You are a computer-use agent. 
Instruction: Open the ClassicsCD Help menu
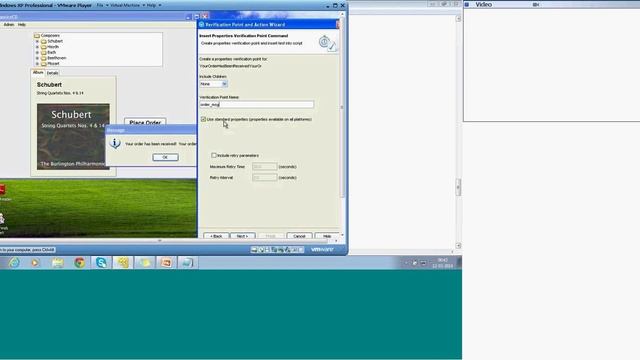(x=22, y=25)
